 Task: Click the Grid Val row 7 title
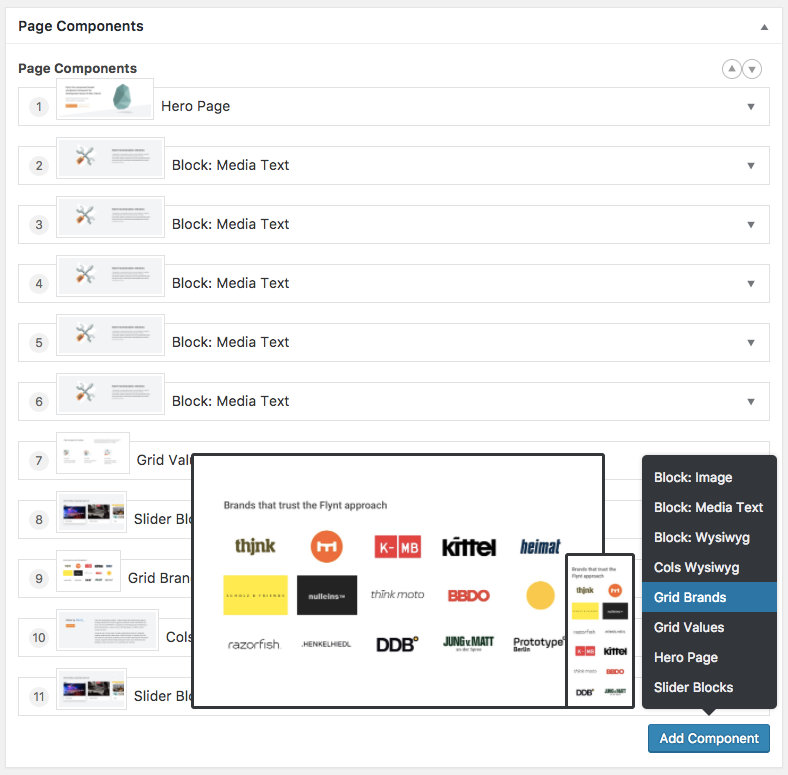click(x=164, y=460)
